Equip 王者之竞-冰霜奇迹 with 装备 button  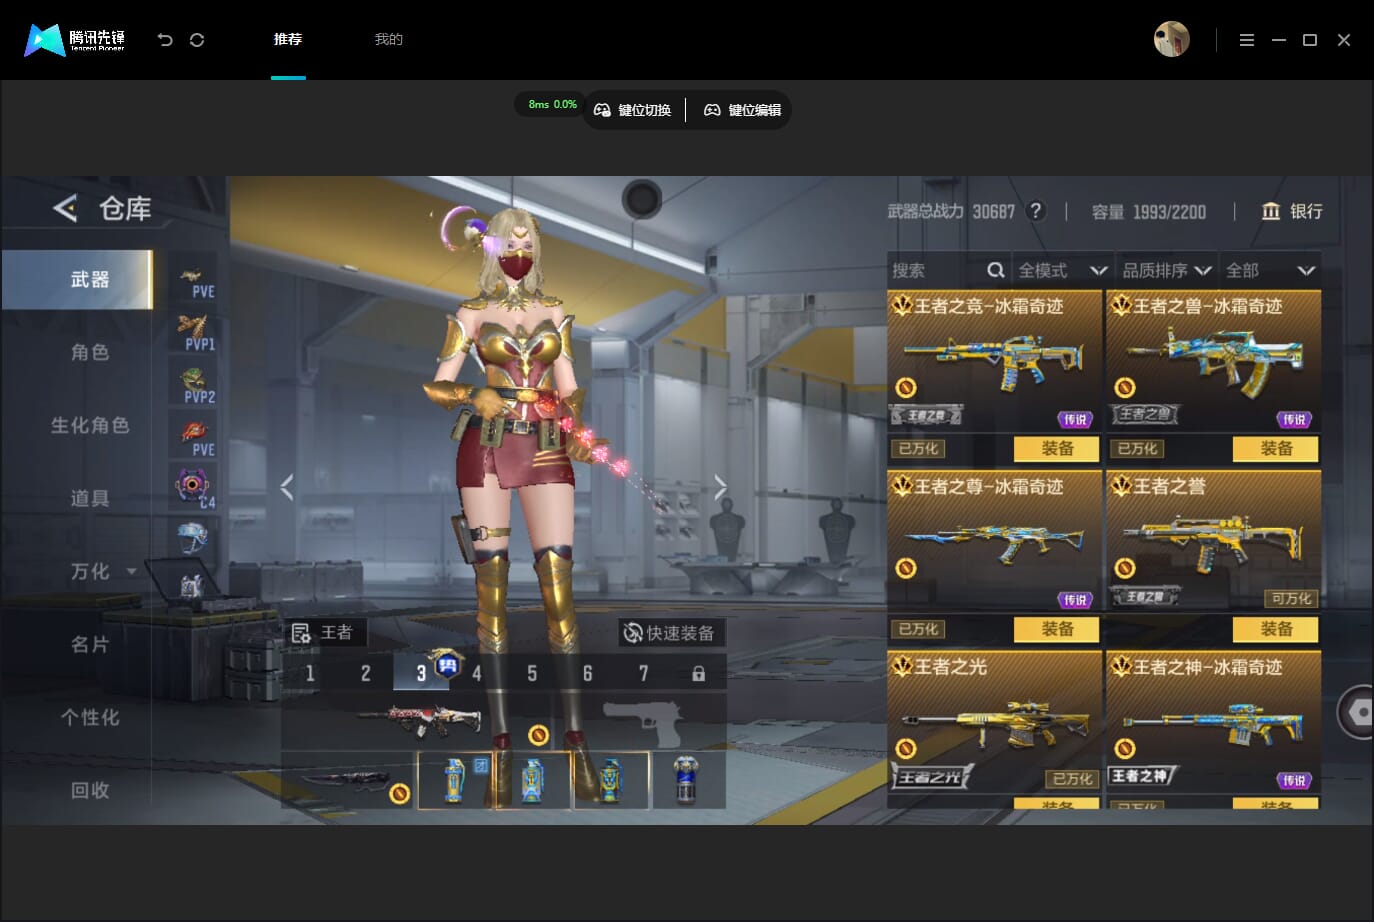pyautogui.click(x=1057, y=449)
